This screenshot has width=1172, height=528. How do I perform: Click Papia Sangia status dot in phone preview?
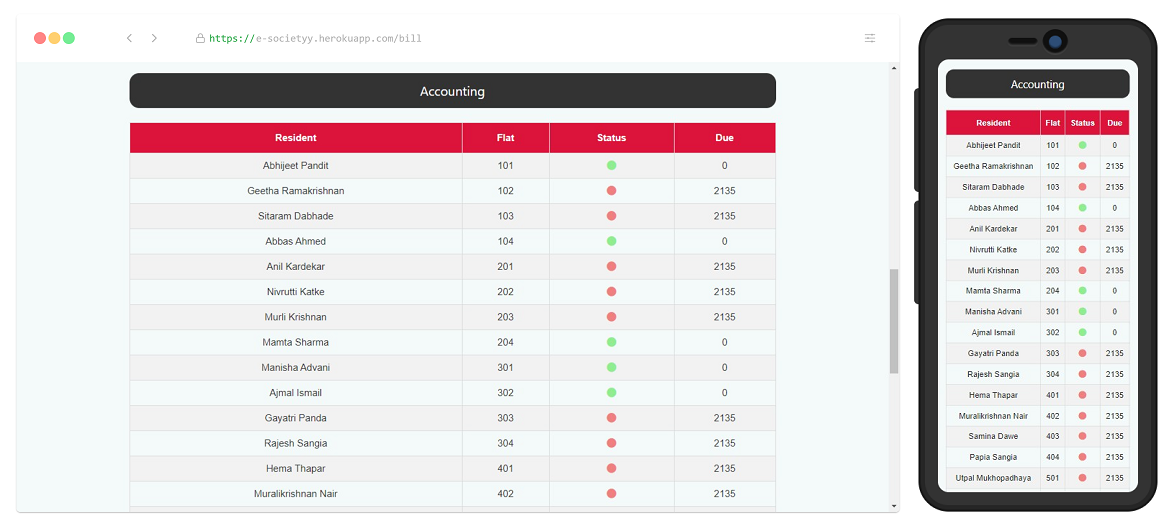[1082, 457]
